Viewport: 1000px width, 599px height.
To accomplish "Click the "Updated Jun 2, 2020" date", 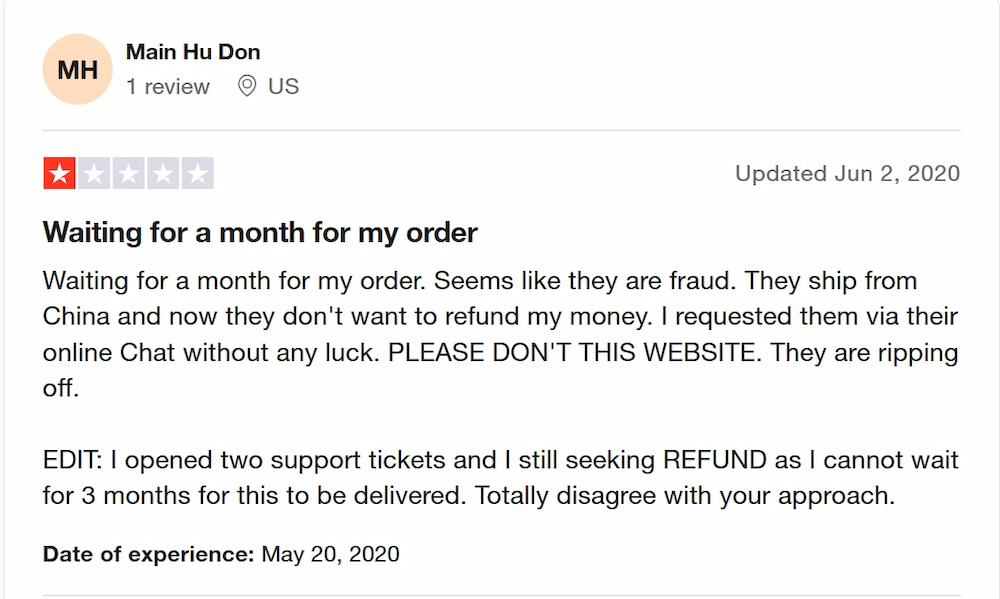I will (x=847, y=174).
